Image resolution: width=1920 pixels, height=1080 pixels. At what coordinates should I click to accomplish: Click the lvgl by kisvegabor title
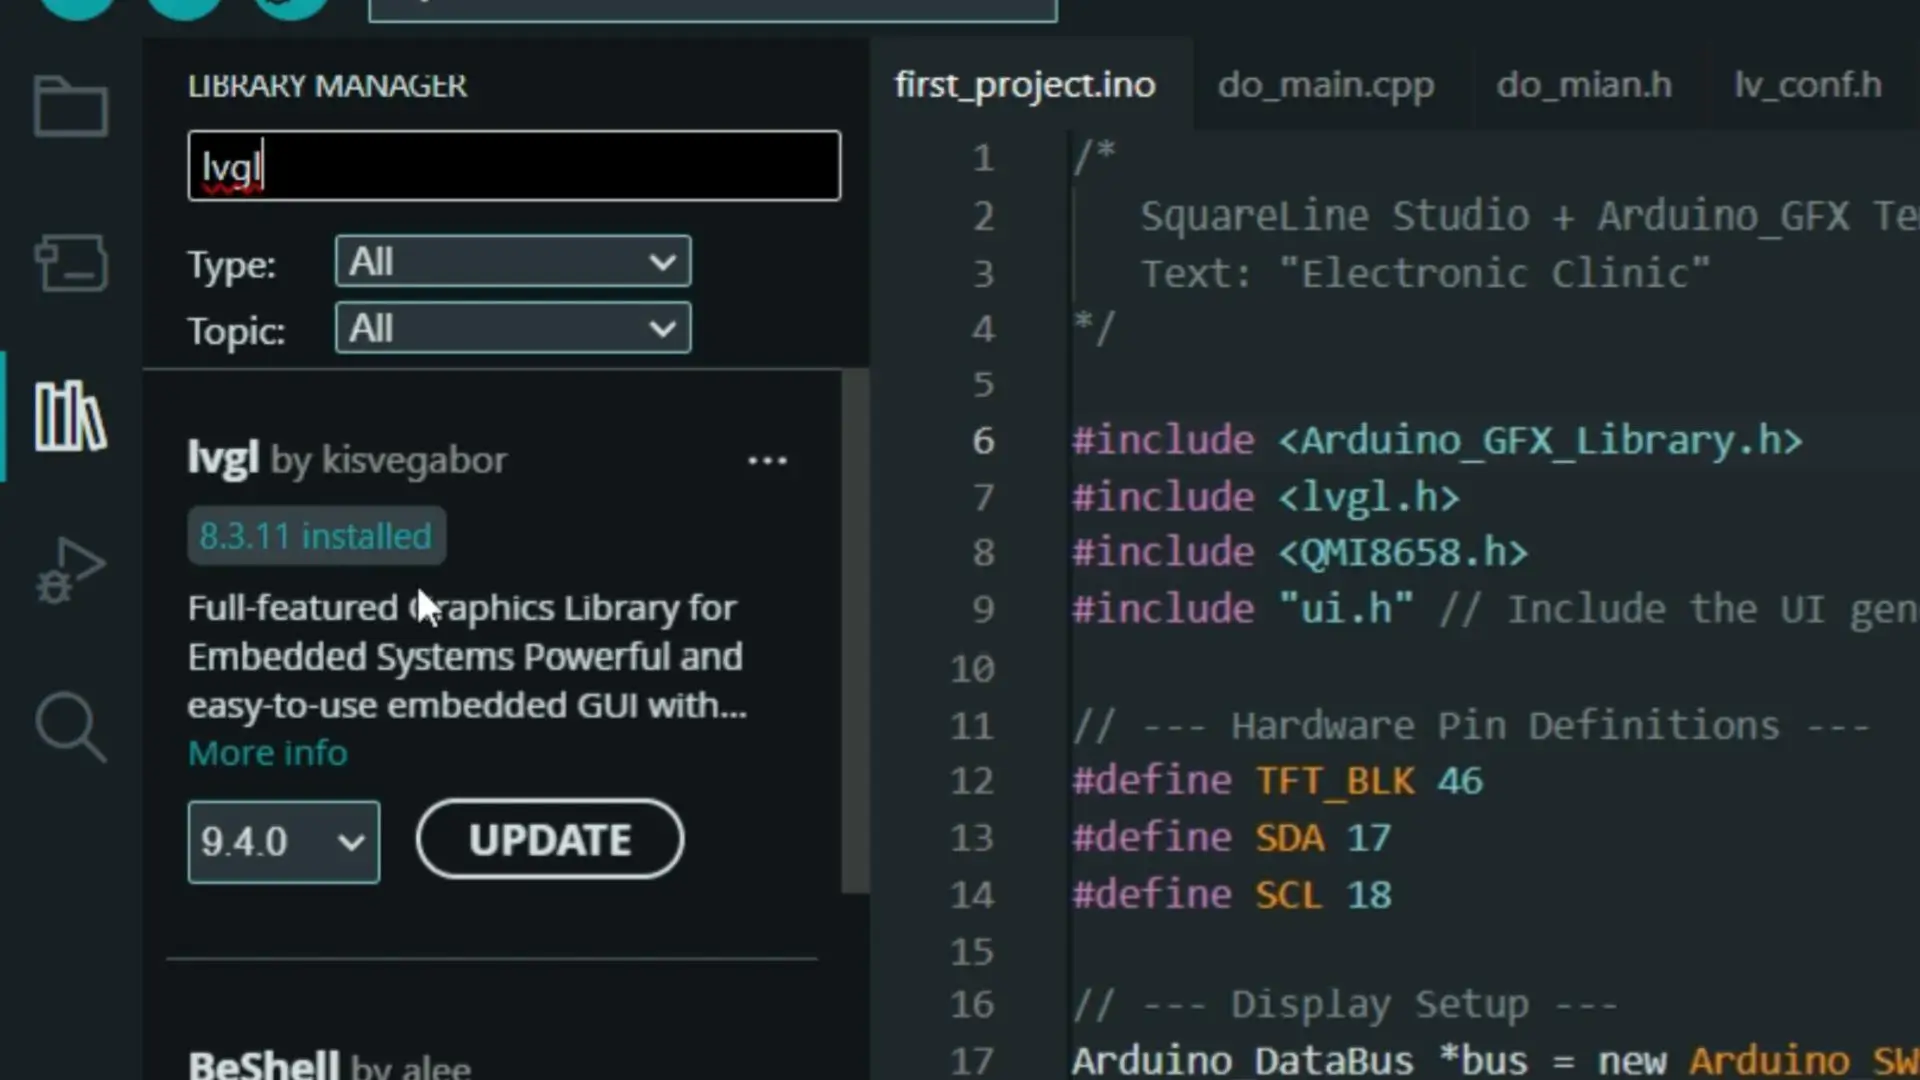tap(347, 460)
